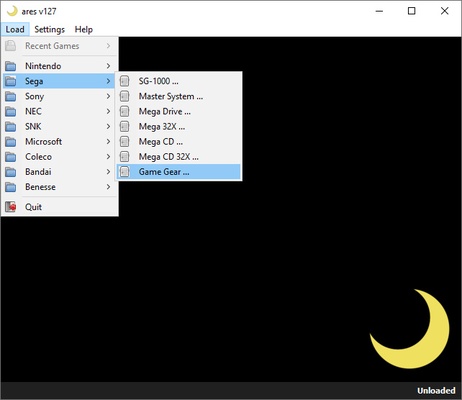Image resolution: width=462 pixels, height=400 pixels.
Task: Open the SNK systems list
Action: (59, 127)
